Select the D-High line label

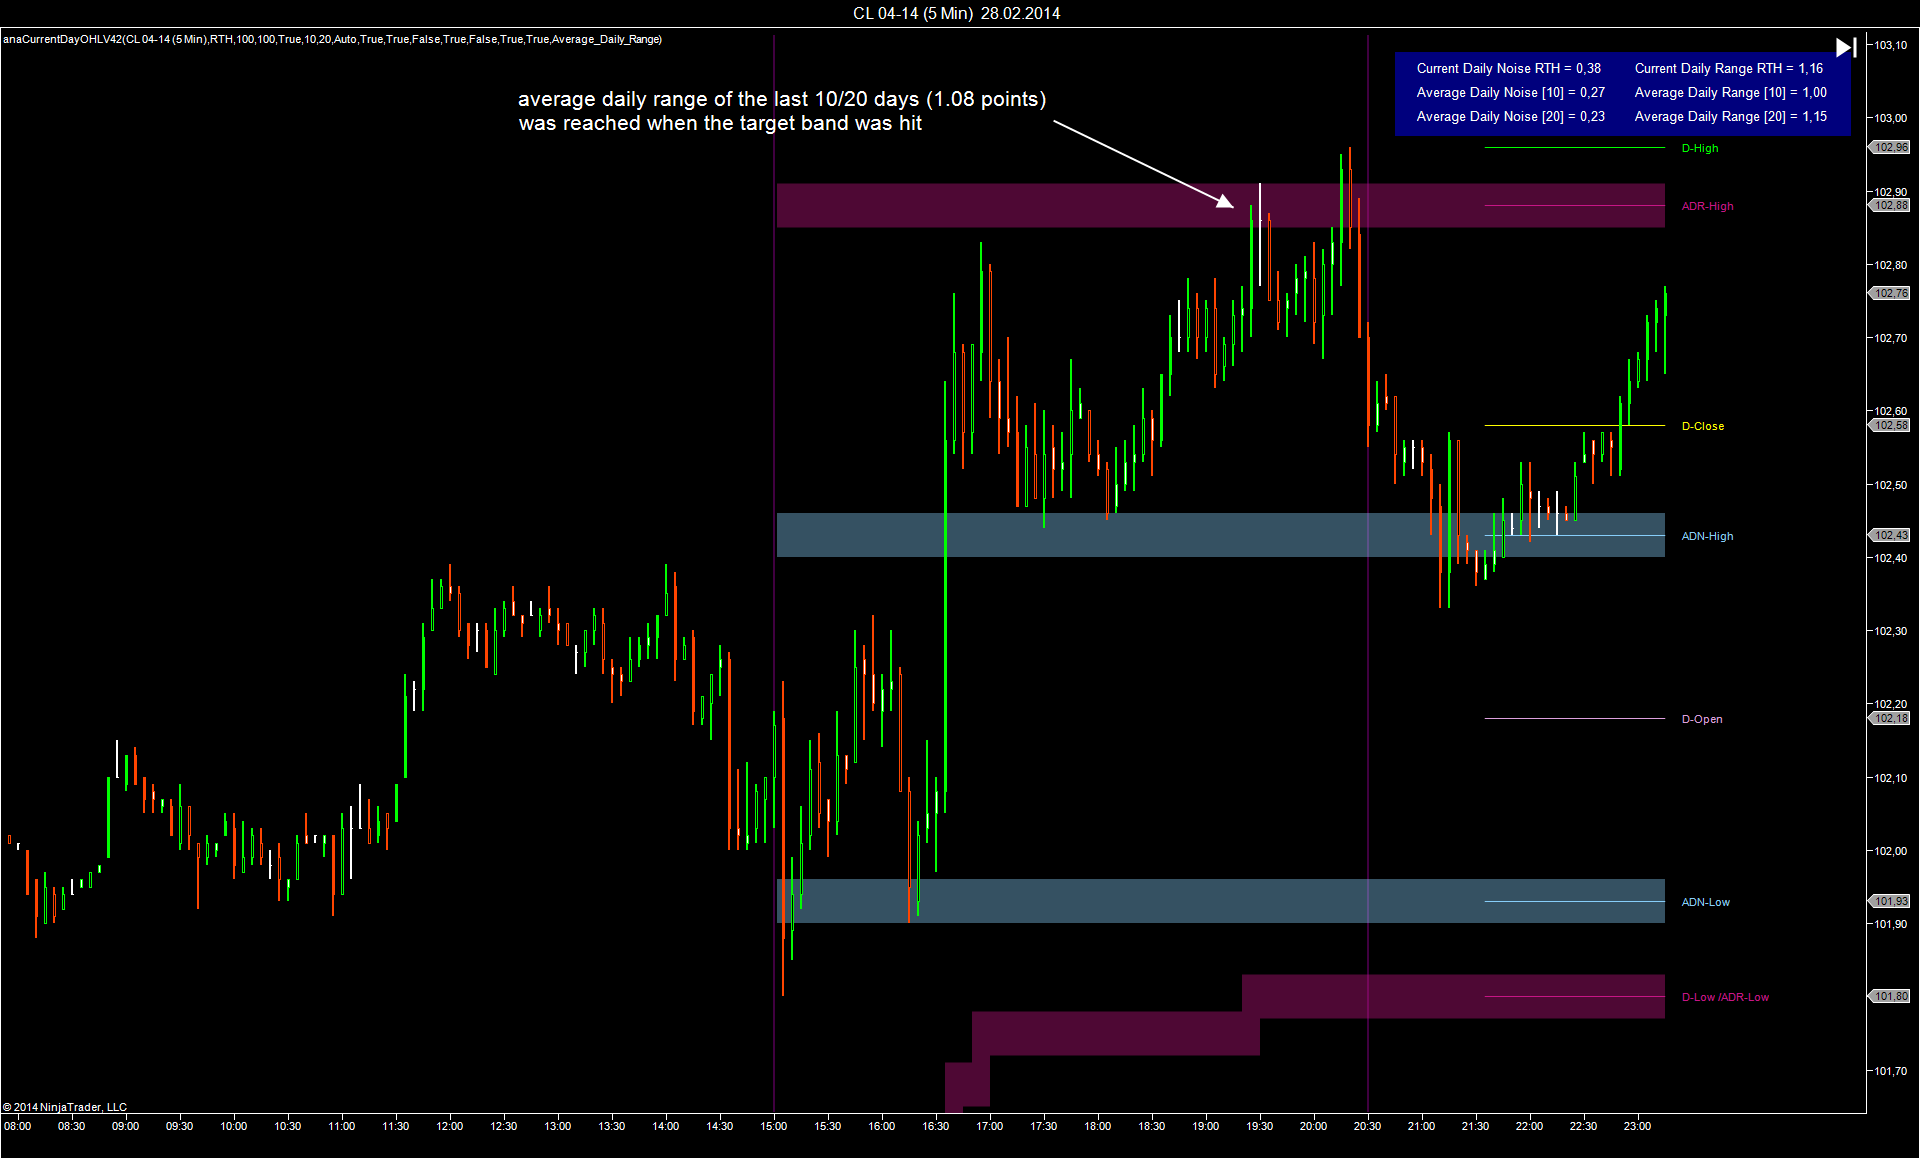pyautogui.click(x=1699, y=148)
